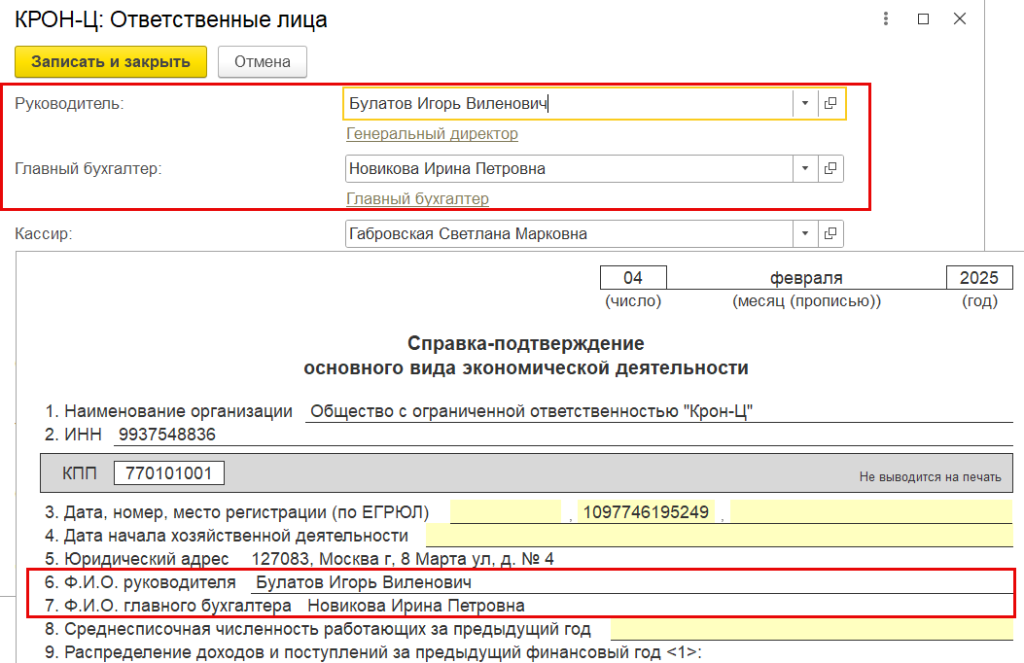
Task: Click the organization name Общество с ограниченной ответственностью
Action: [532, 412]
